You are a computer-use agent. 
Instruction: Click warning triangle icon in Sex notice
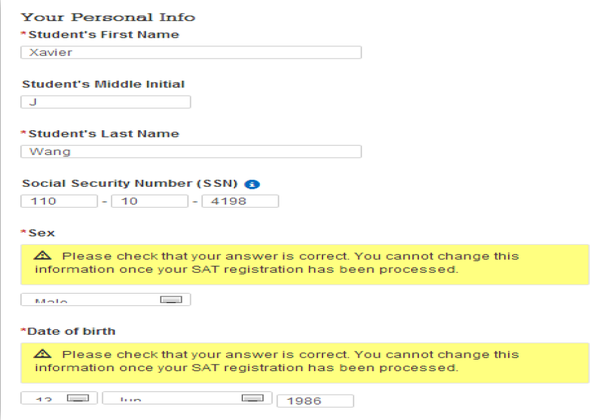coord(42,256)
